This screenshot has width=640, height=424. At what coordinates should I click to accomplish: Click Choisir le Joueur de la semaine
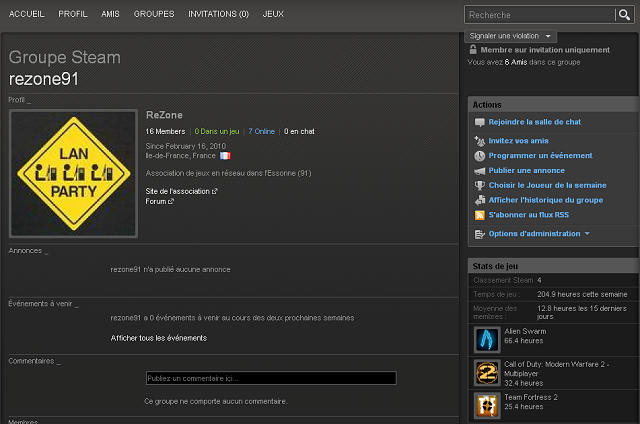tap(547, 185)
